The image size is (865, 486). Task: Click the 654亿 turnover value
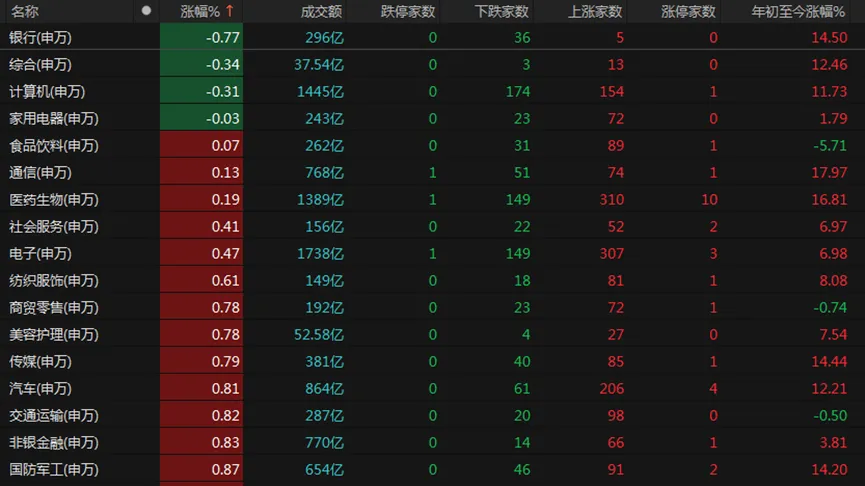[x=324, y=470]
